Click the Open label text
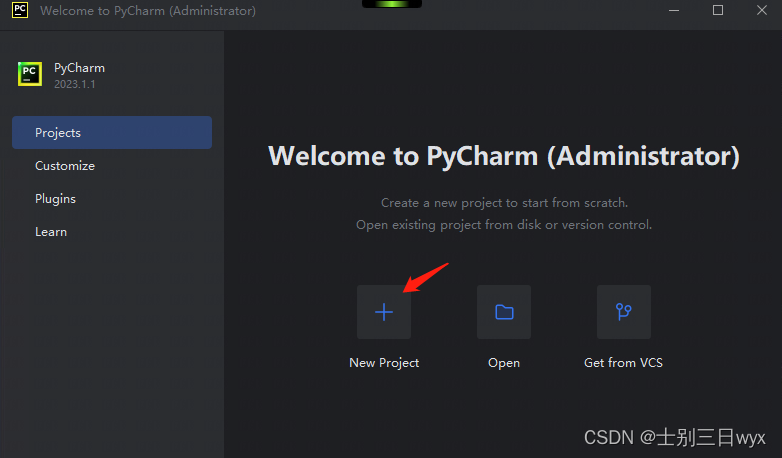The image size is (782, 458). 504,363
